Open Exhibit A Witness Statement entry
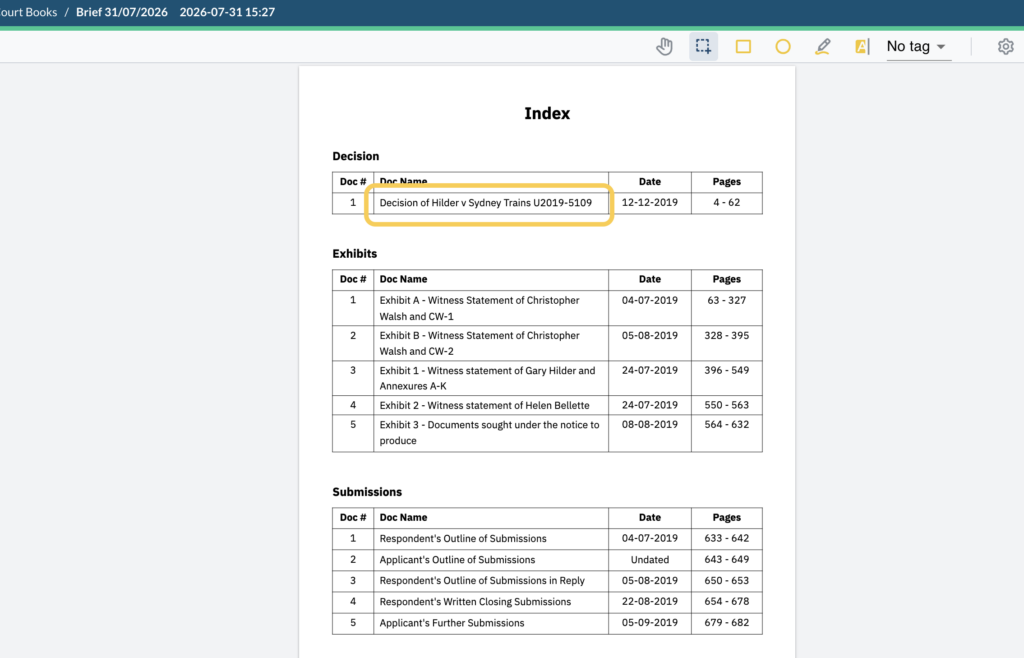This screenshot has width=1024, height=658. pyautogui.click(x=479, y=308)
